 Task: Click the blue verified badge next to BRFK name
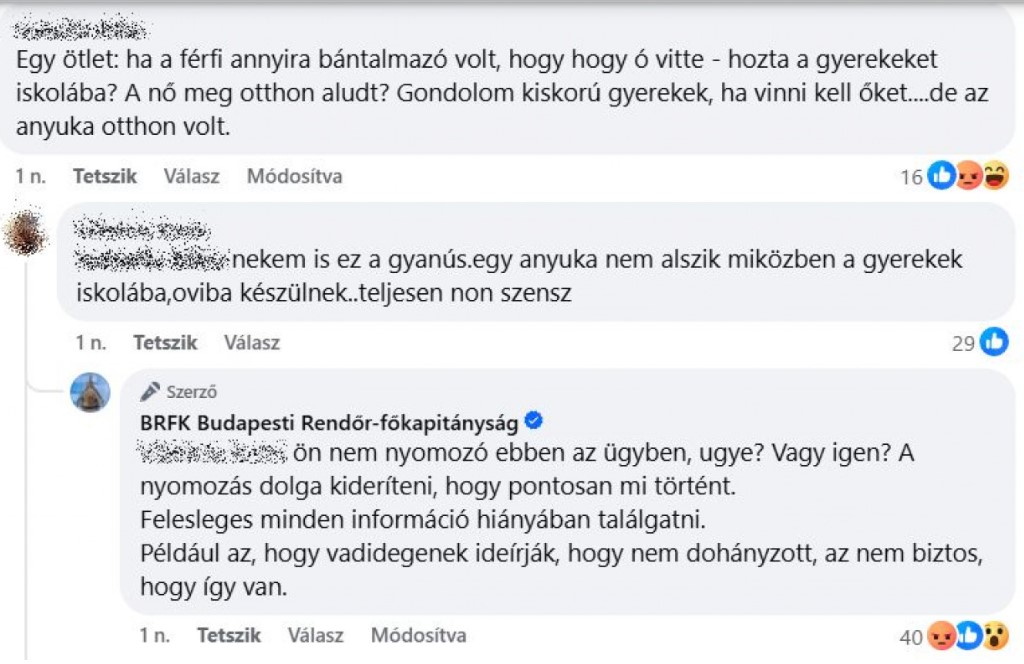(x=534, y=421)
